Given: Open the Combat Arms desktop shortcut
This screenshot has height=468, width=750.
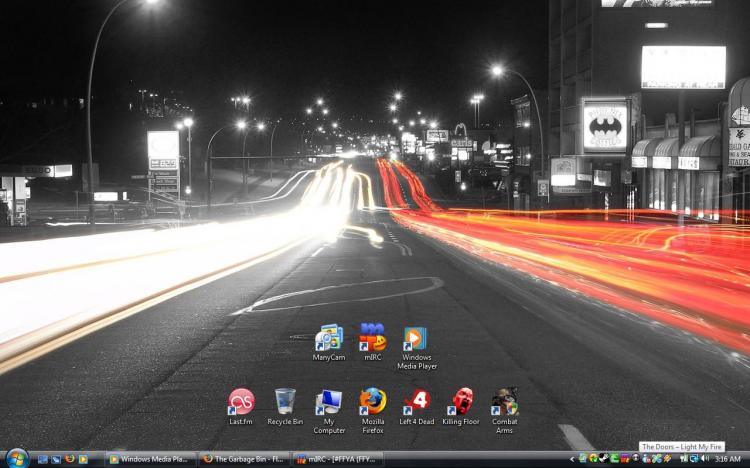Looking at the screenshot, I should pos(505,402).
